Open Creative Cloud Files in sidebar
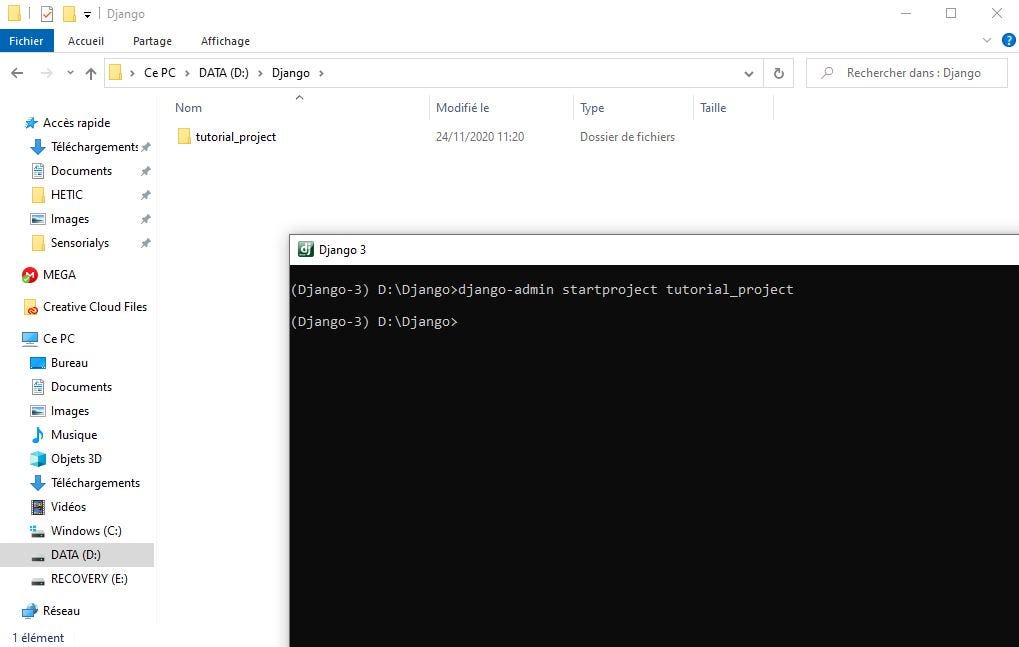This screenshot has height=647, width=1019. point(95,307)
